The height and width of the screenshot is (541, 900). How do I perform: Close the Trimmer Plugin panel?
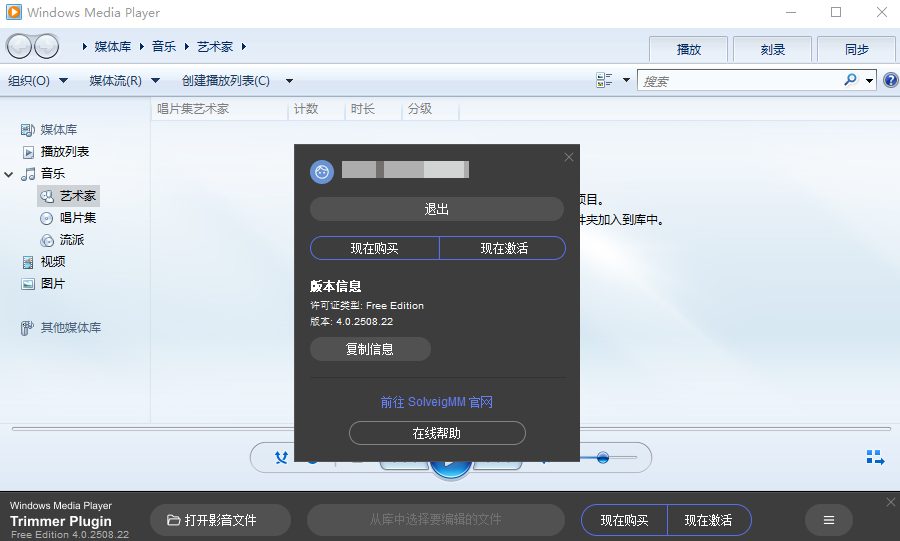891,502
